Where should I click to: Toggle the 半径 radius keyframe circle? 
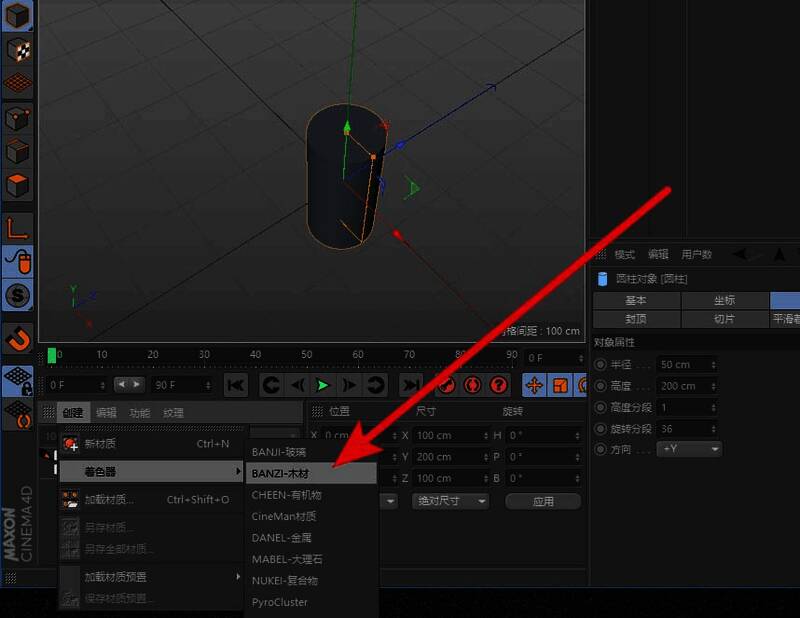point(600,365)
